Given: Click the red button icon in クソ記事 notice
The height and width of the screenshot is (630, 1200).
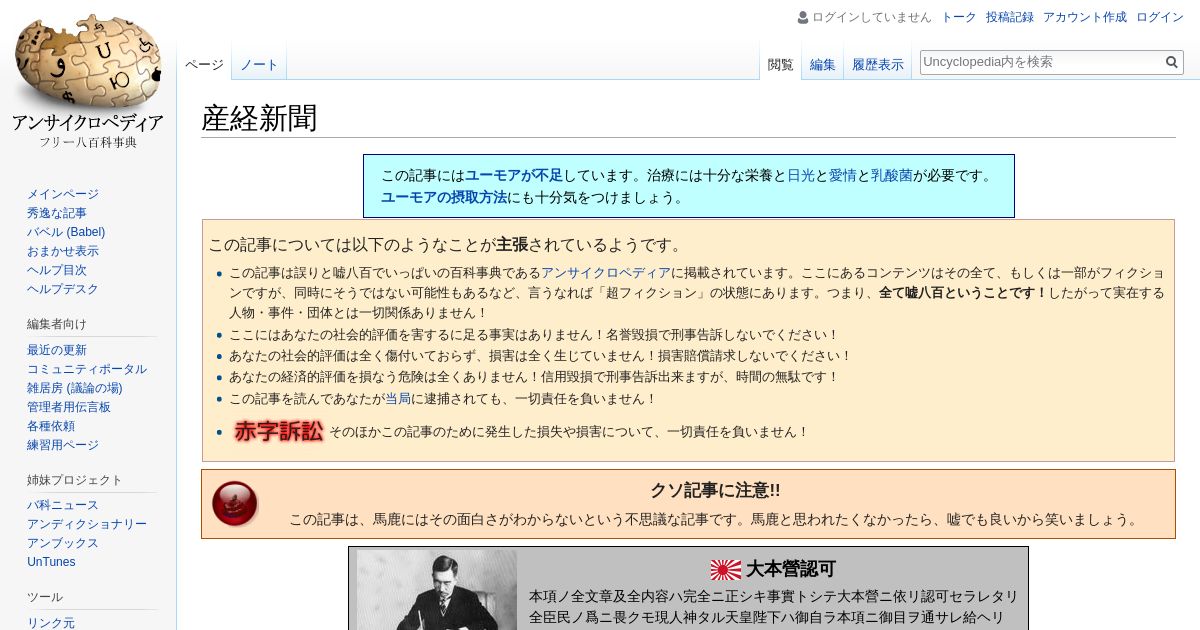Looking at the screenshot, I should tap(235, 503).
